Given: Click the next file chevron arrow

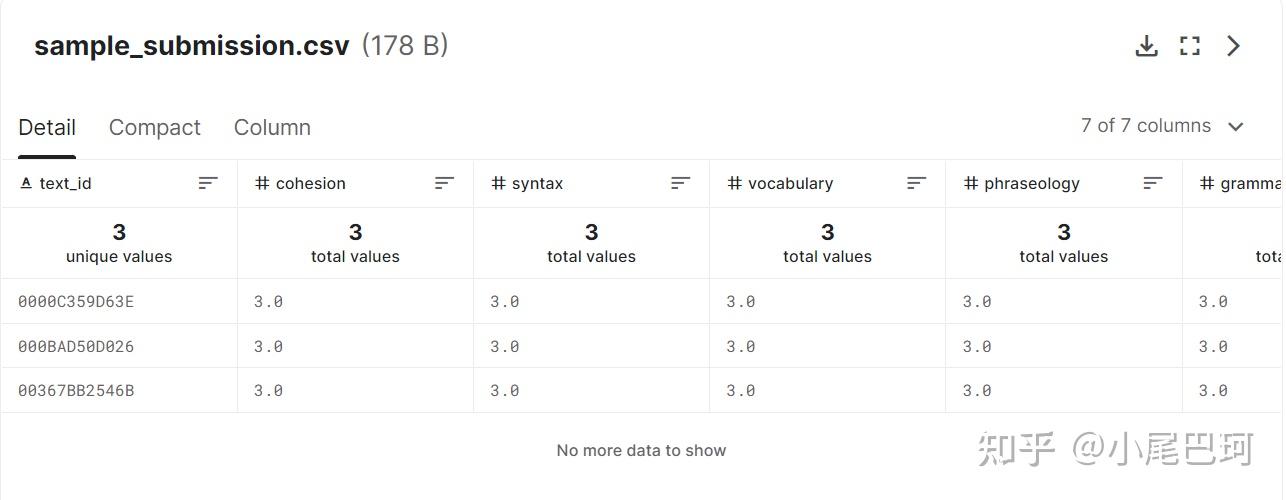Looking at the screenshot, I should click(x=1234, y=46).
